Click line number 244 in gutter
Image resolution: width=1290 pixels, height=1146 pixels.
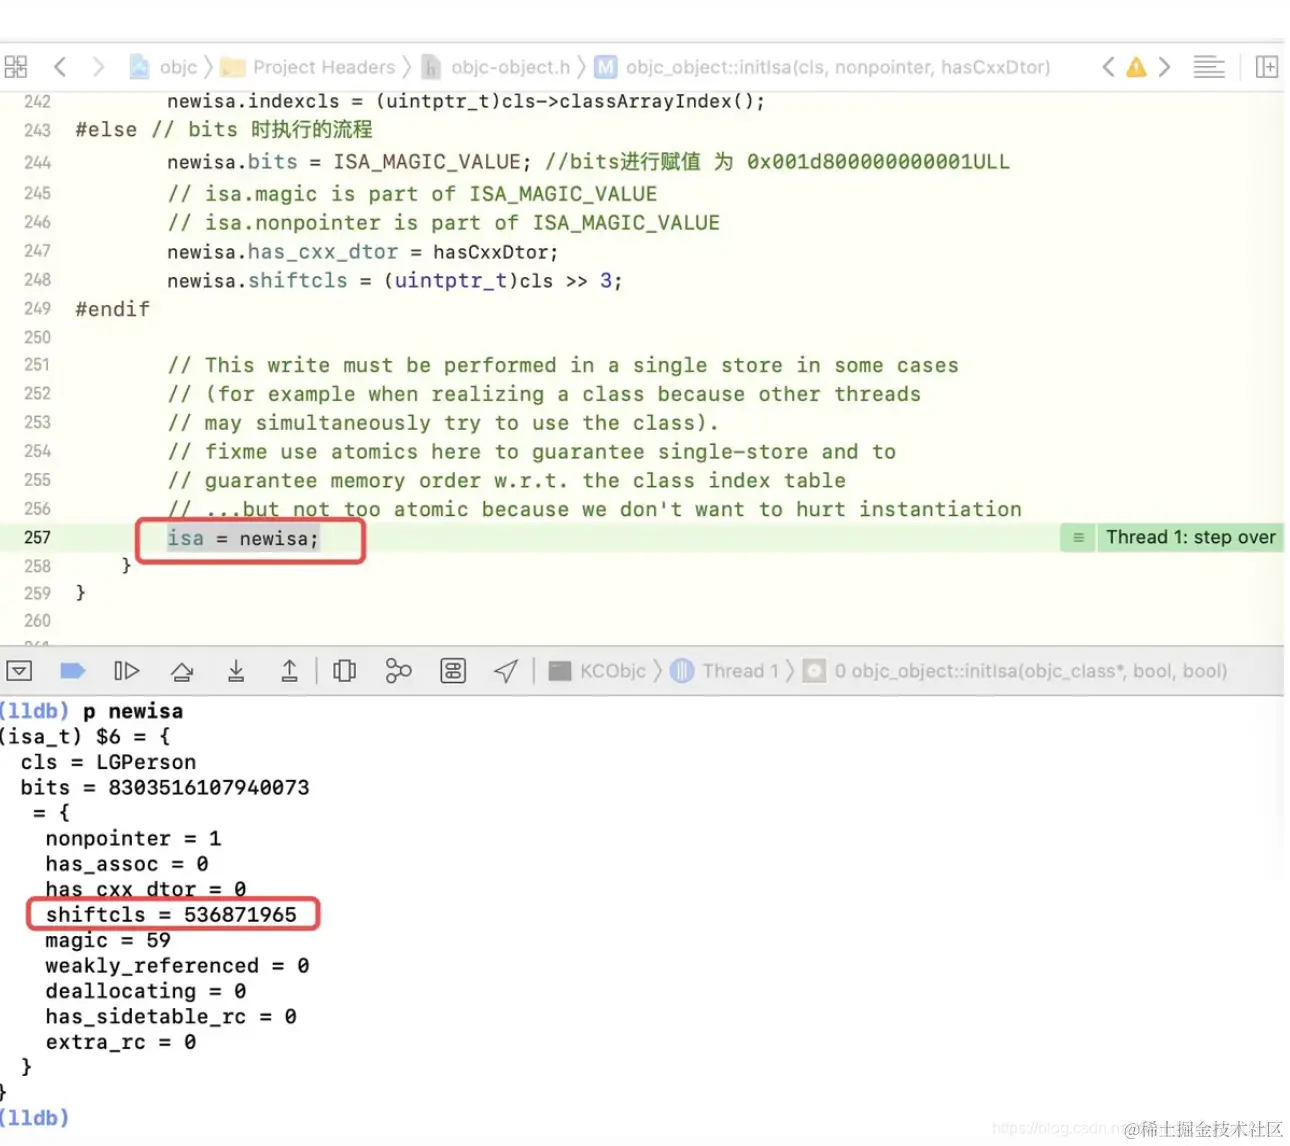click(37, 162)
